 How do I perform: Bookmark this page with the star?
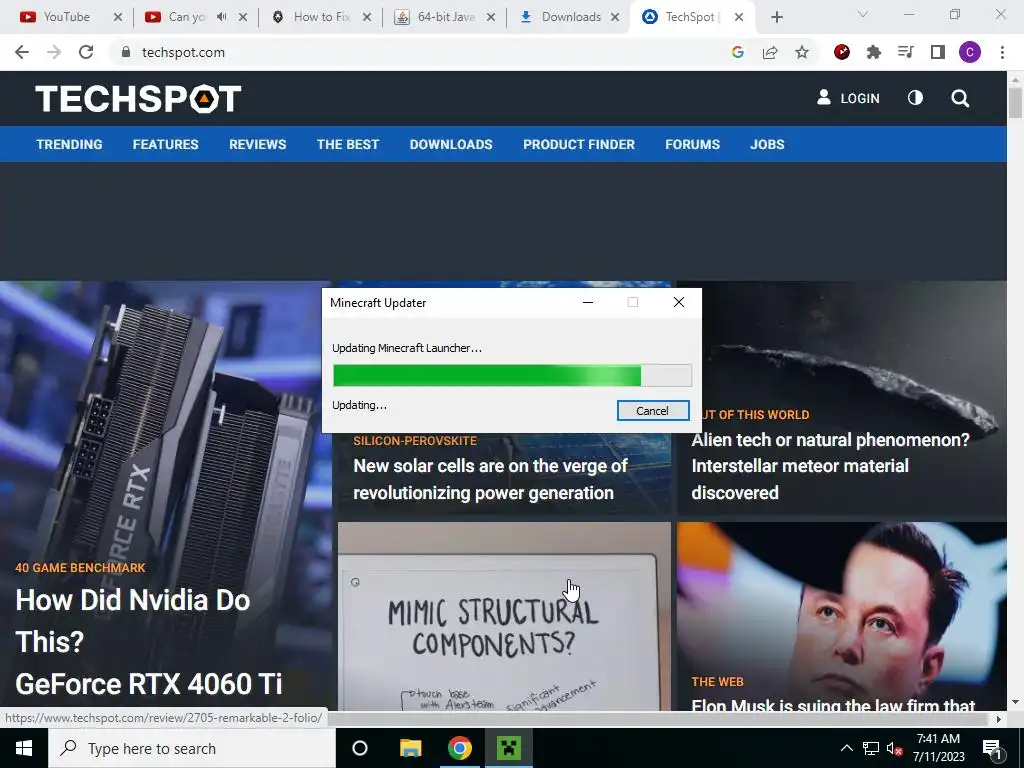802,52
